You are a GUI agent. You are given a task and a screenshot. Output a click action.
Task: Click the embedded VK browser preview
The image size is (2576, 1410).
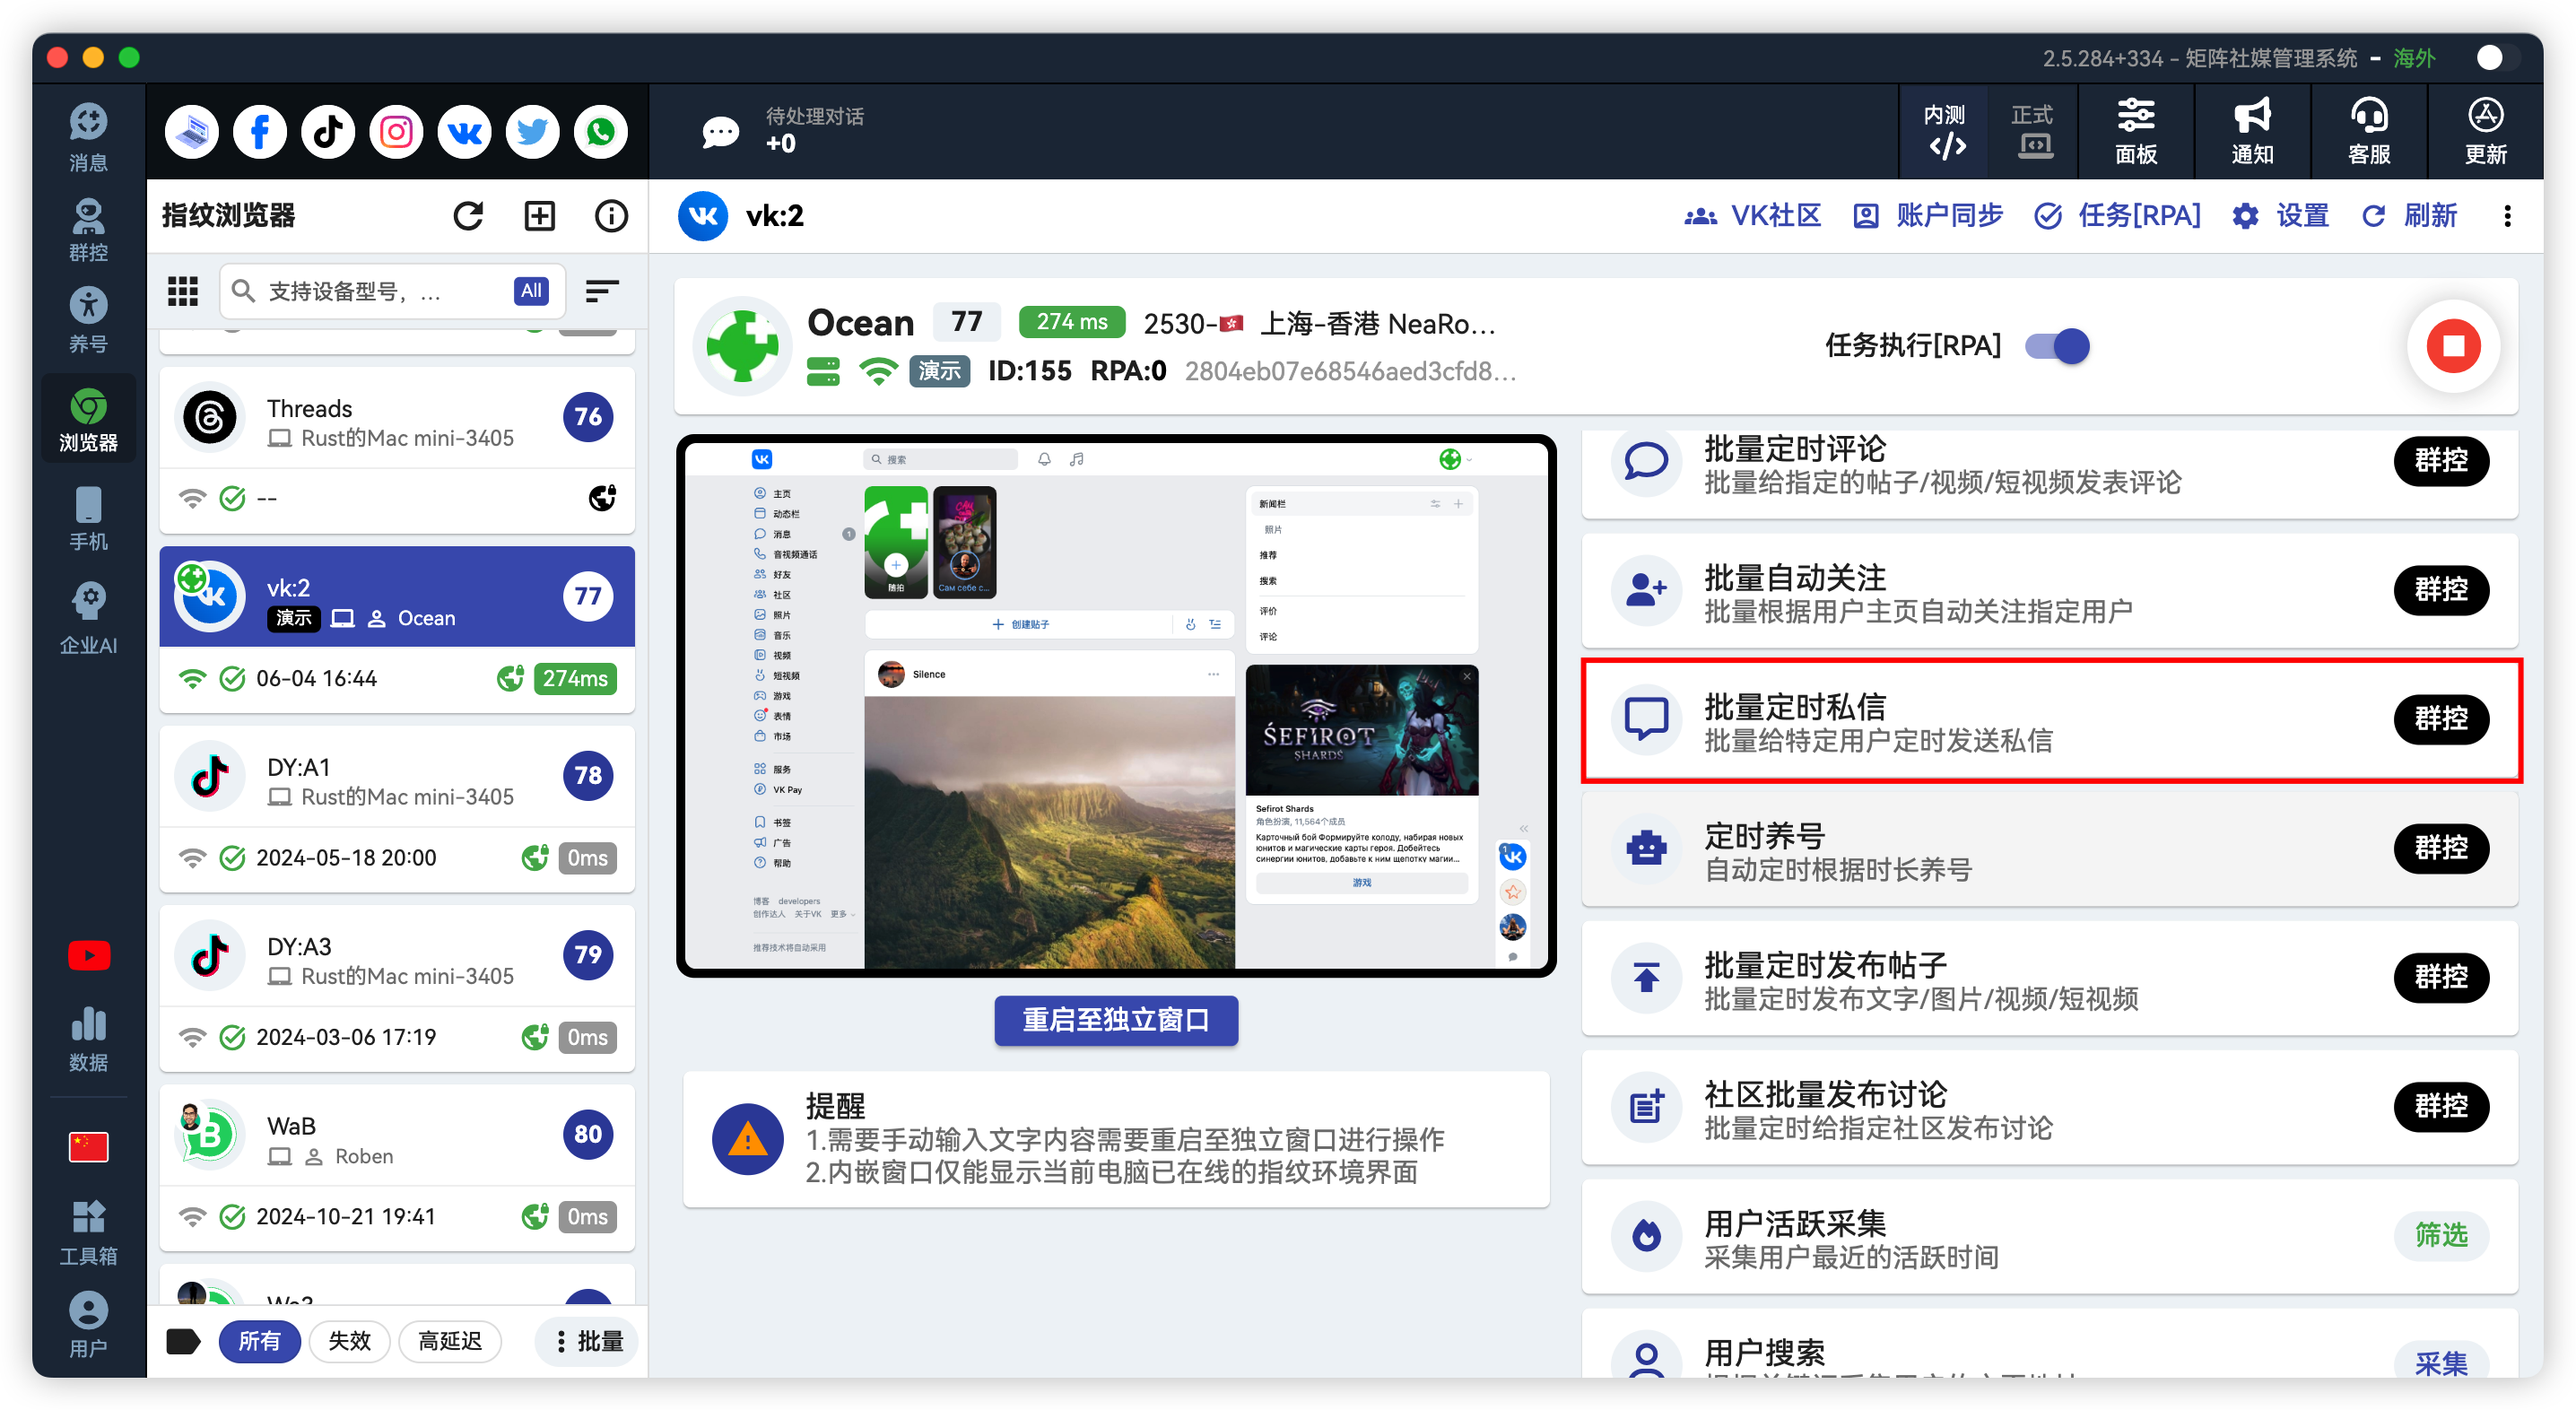point(1116,706)
